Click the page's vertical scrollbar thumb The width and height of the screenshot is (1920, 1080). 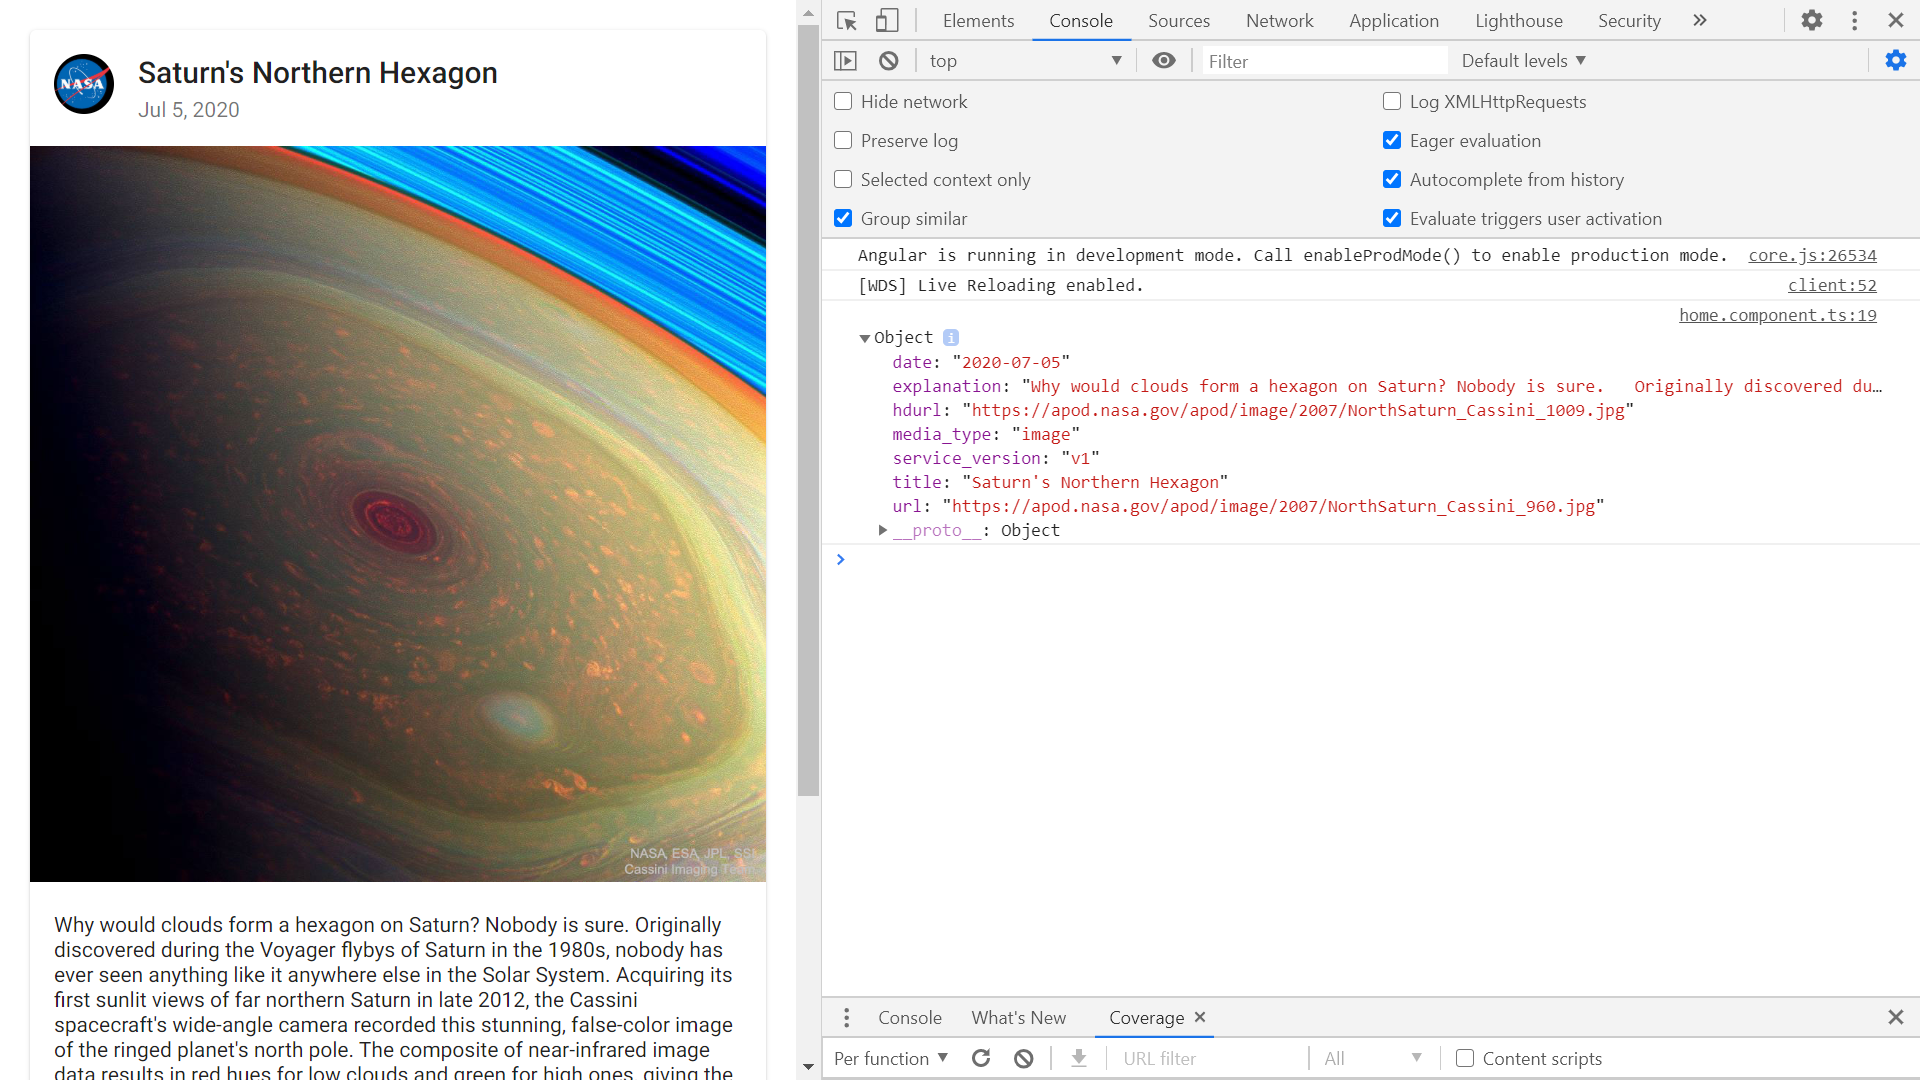[808, 410]
